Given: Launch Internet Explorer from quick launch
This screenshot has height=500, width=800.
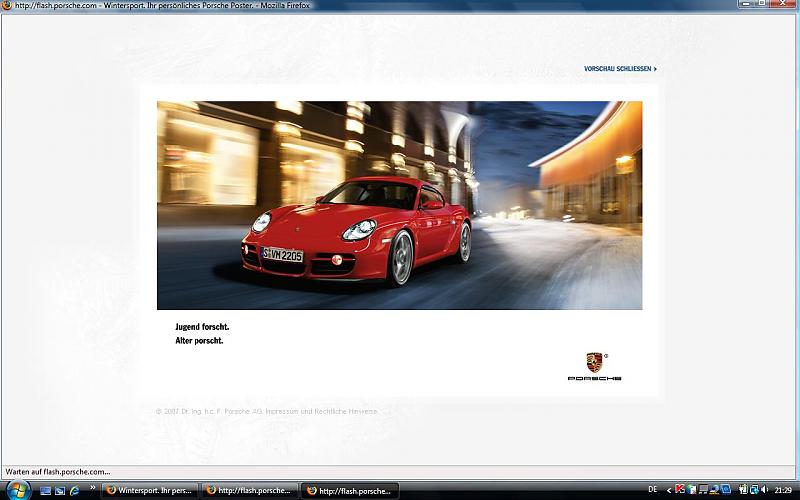Looking at the screenshot, I should pyautogui.click(x=74, y=491).
